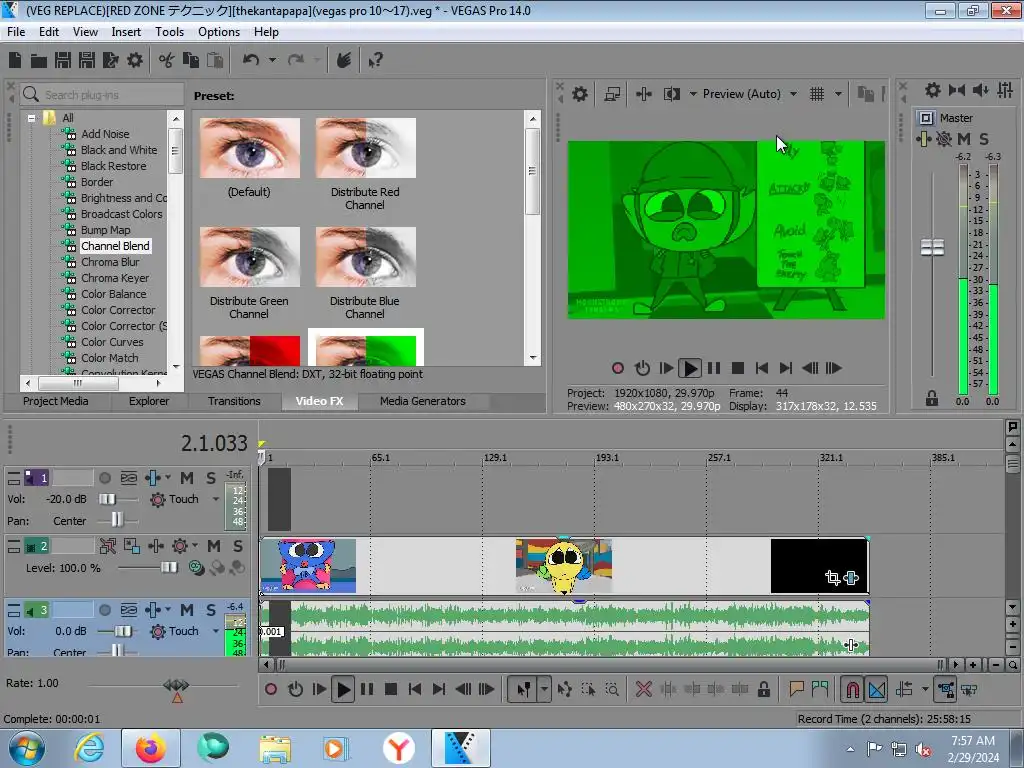1024x768 pixels.
Task: Open project Properties gear in toolbar
Action: tap(135, 61)
